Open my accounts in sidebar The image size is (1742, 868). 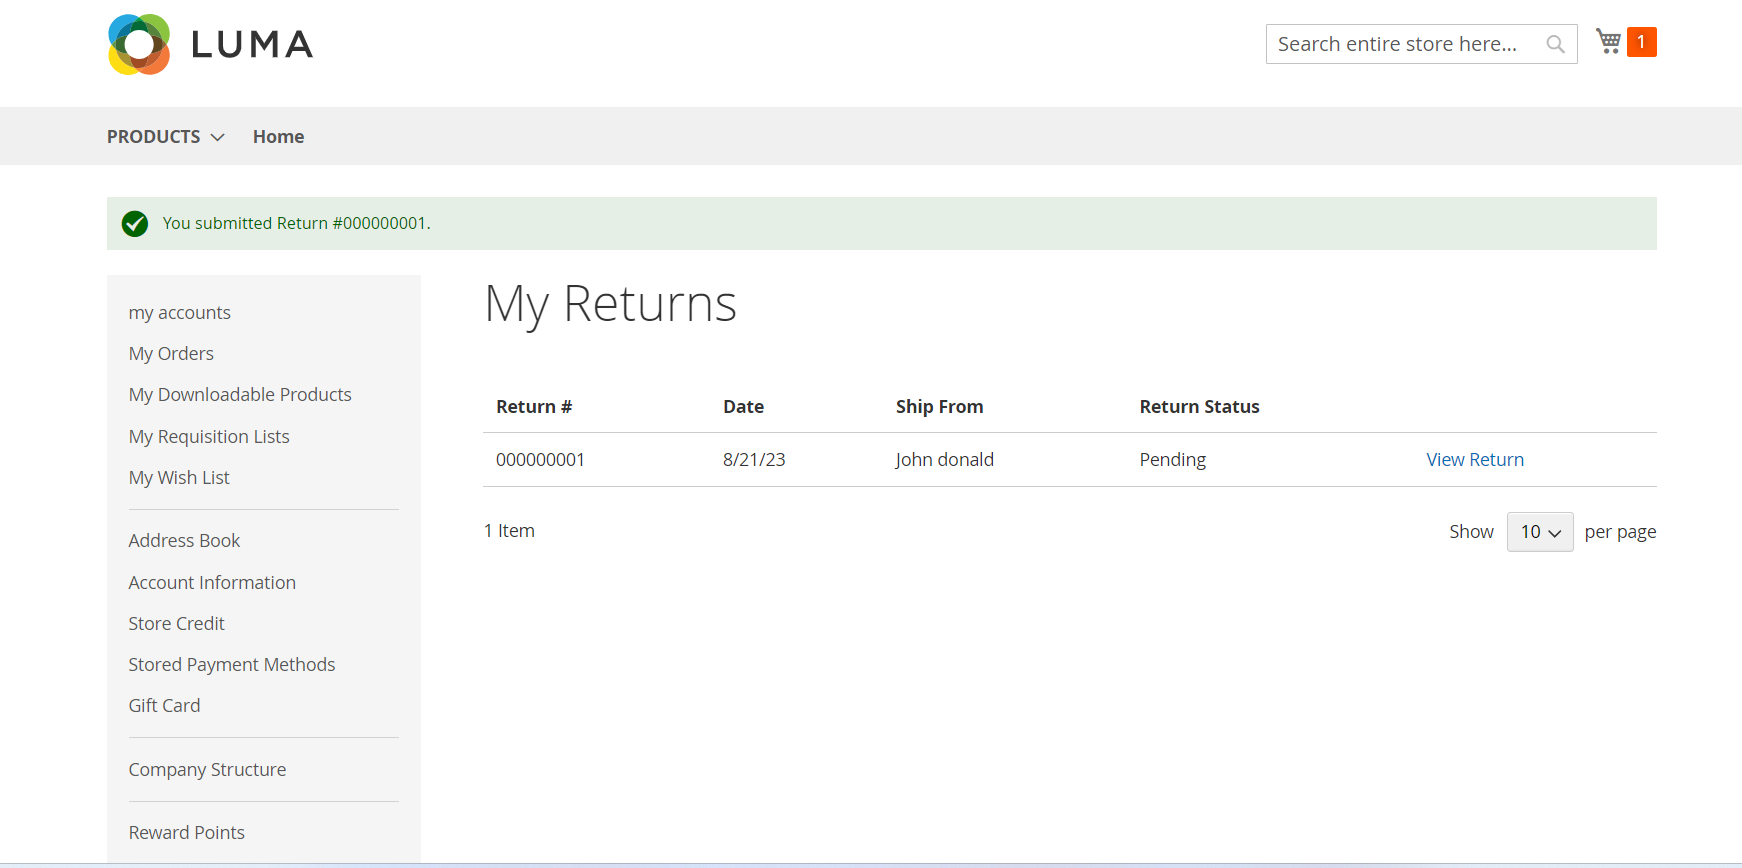pyautogui.click(x=180, y=313)
